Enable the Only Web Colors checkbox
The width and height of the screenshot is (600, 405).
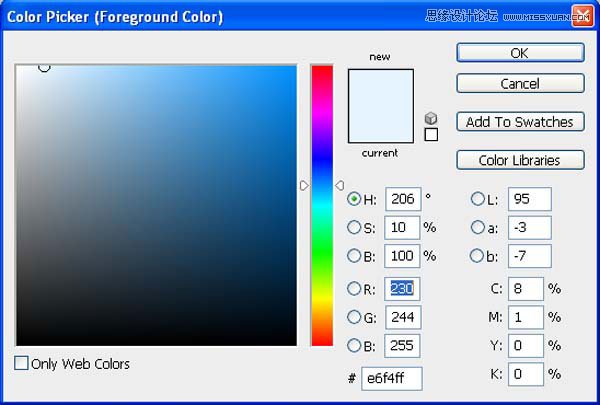pyautogui.click(x=22, y=364)
